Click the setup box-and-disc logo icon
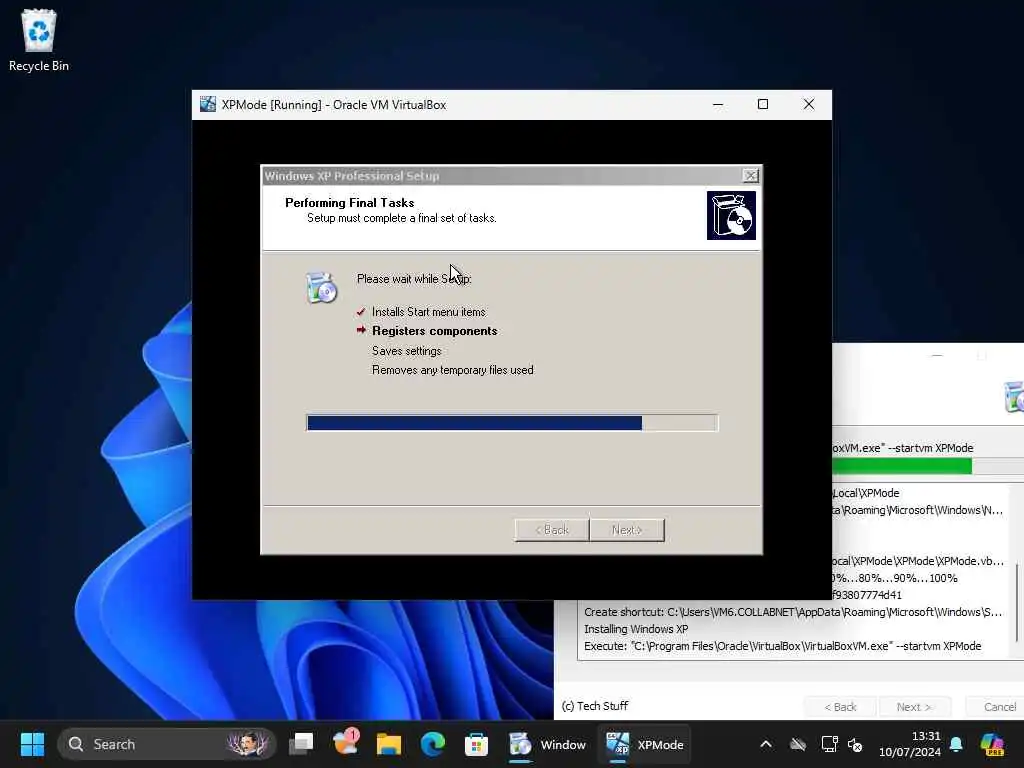Image resolution: width=1024 pixels, height=768 pixels. pyautogui.click(x=731, y=216)
